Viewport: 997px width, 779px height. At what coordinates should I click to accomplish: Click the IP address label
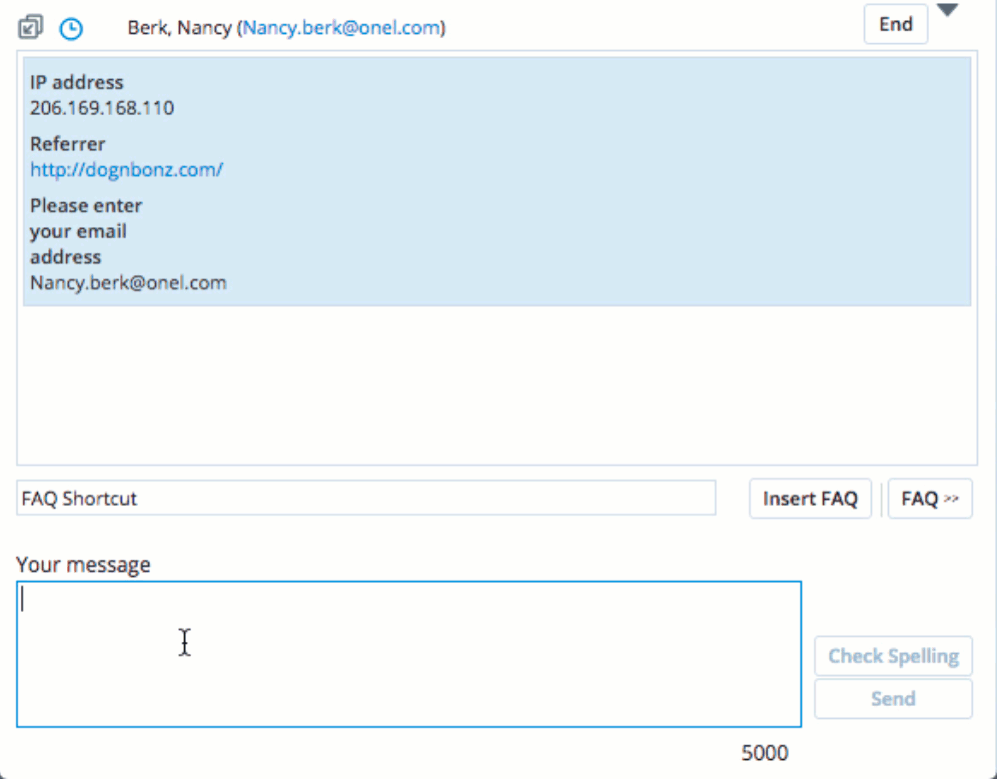click(77, 83)
